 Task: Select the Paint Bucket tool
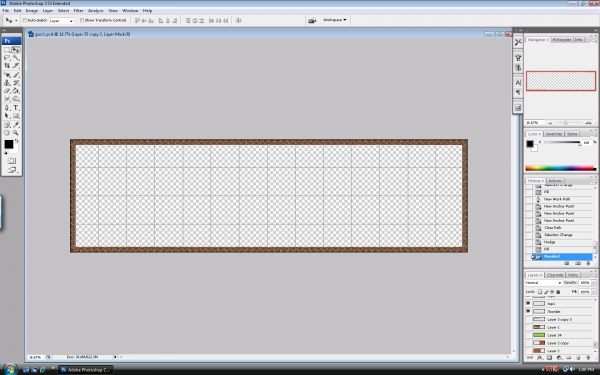pyautogui.click(x=16, y=91)
